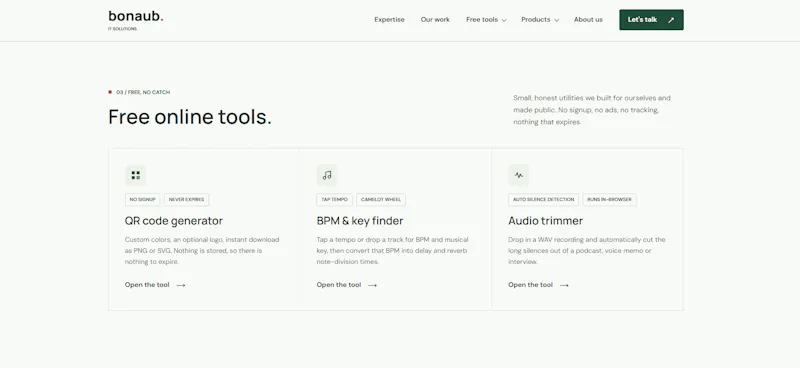Expand the Products chevron arrow
The image size is (800, 368).
tap(556, 20)
